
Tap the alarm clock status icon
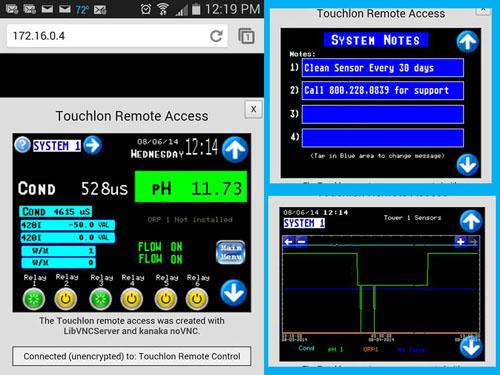click(x=146, y=9)
